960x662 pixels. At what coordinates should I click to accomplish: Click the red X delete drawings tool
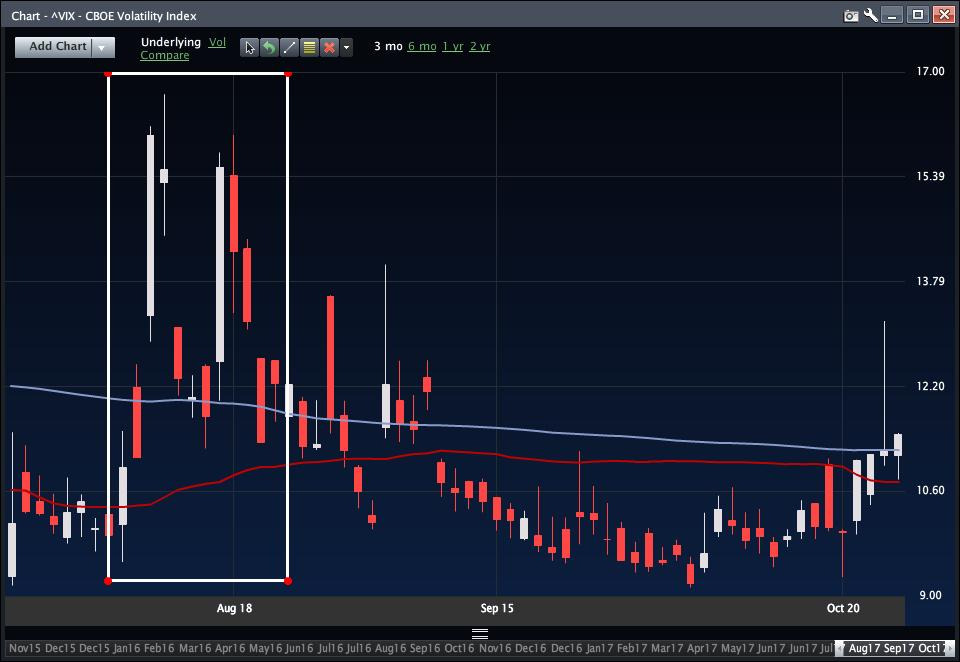pyautogui.click(x=329, y=47)
